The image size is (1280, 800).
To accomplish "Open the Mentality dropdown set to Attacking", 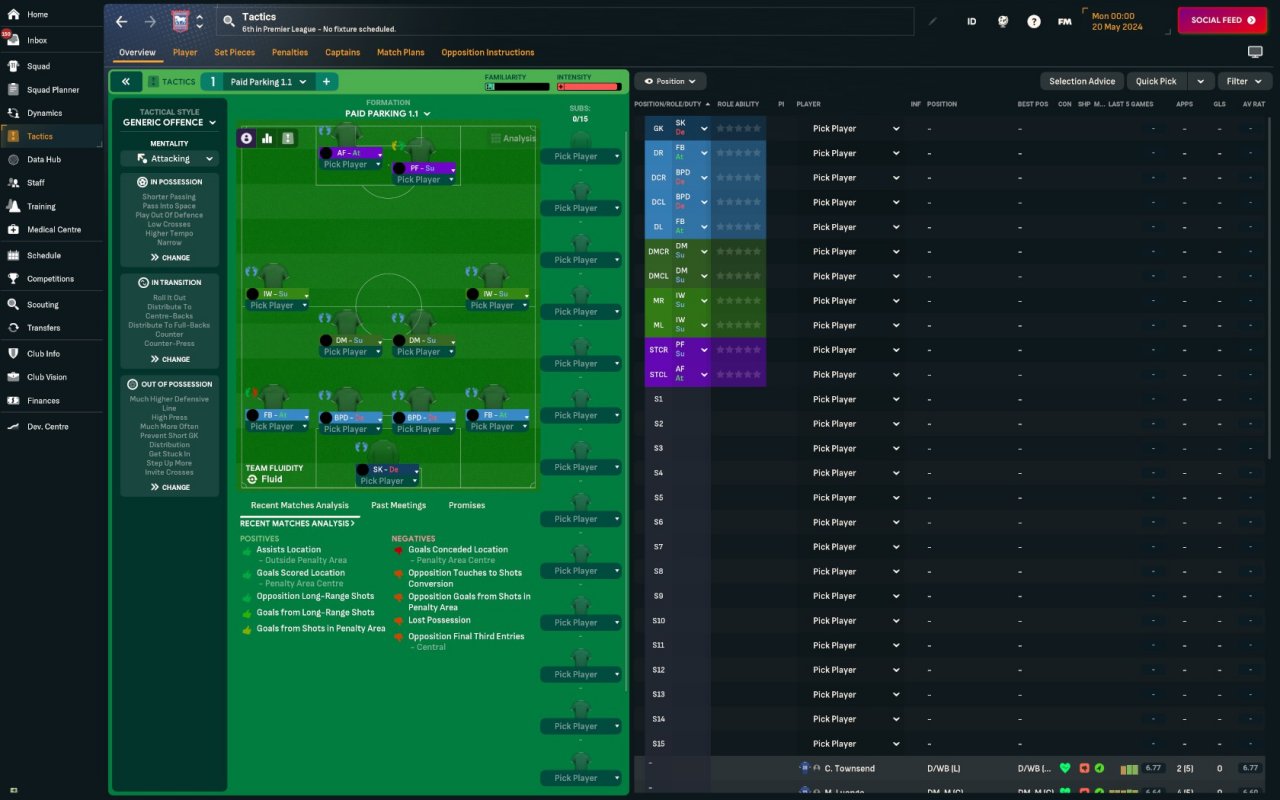I will point(170,159).
